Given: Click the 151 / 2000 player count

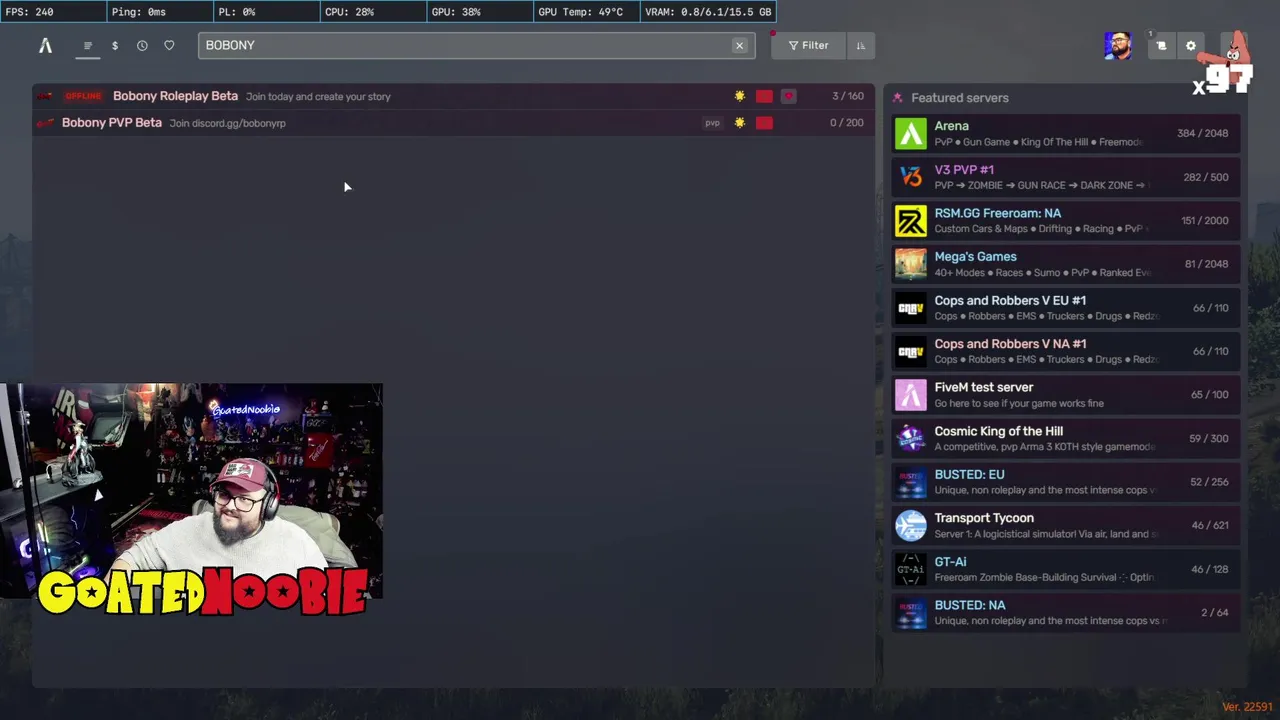Looking at the screenshot, I should [1204, 221].
